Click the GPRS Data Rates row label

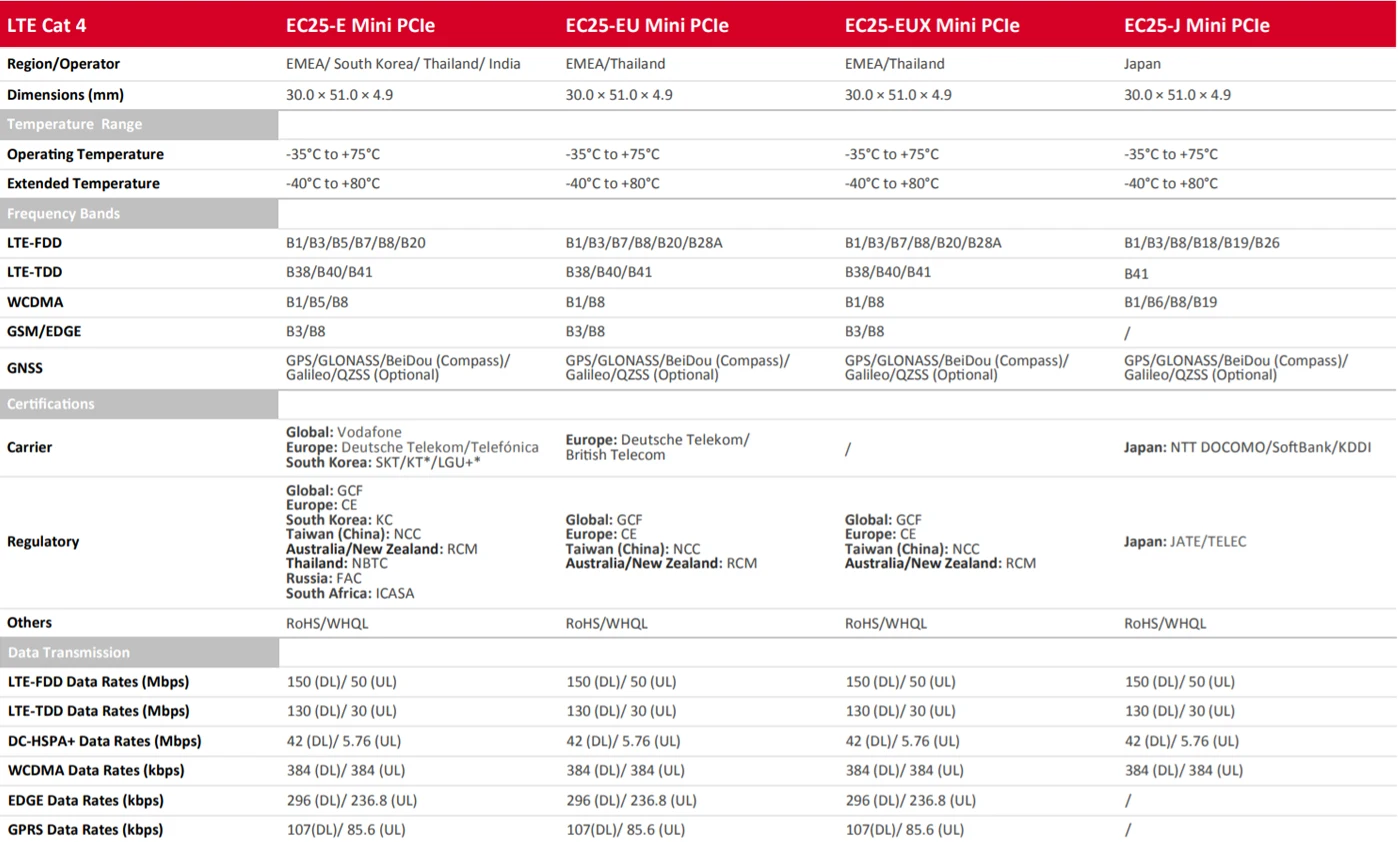tap(85, 830)
